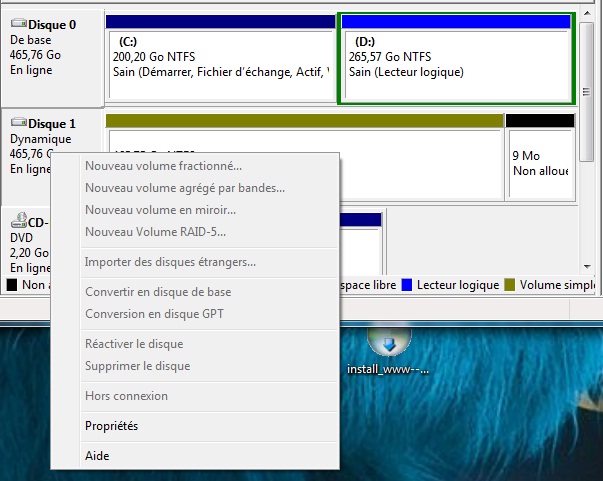Viewport: 603px width, 481px height.
Task: Click the Disque 0 drive icon
Action: click(18, 24)
